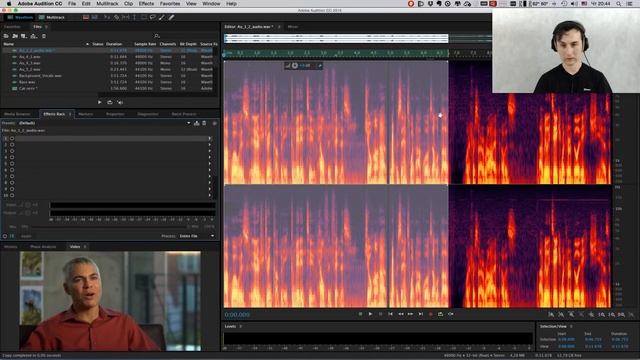Viewport: 640px width, 360px height.
Task: Select the Razor tool in toolbar
Action: (117, 18)
